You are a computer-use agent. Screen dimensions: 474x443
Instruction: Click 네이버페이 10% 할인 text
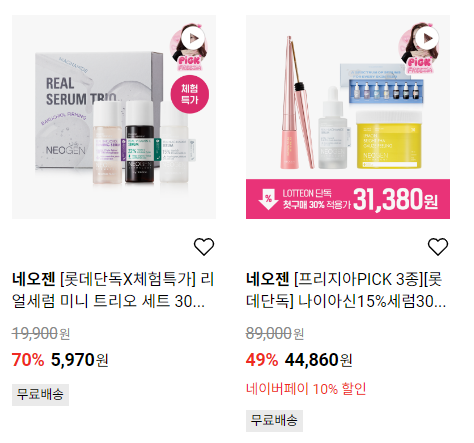tap(306, 389)
